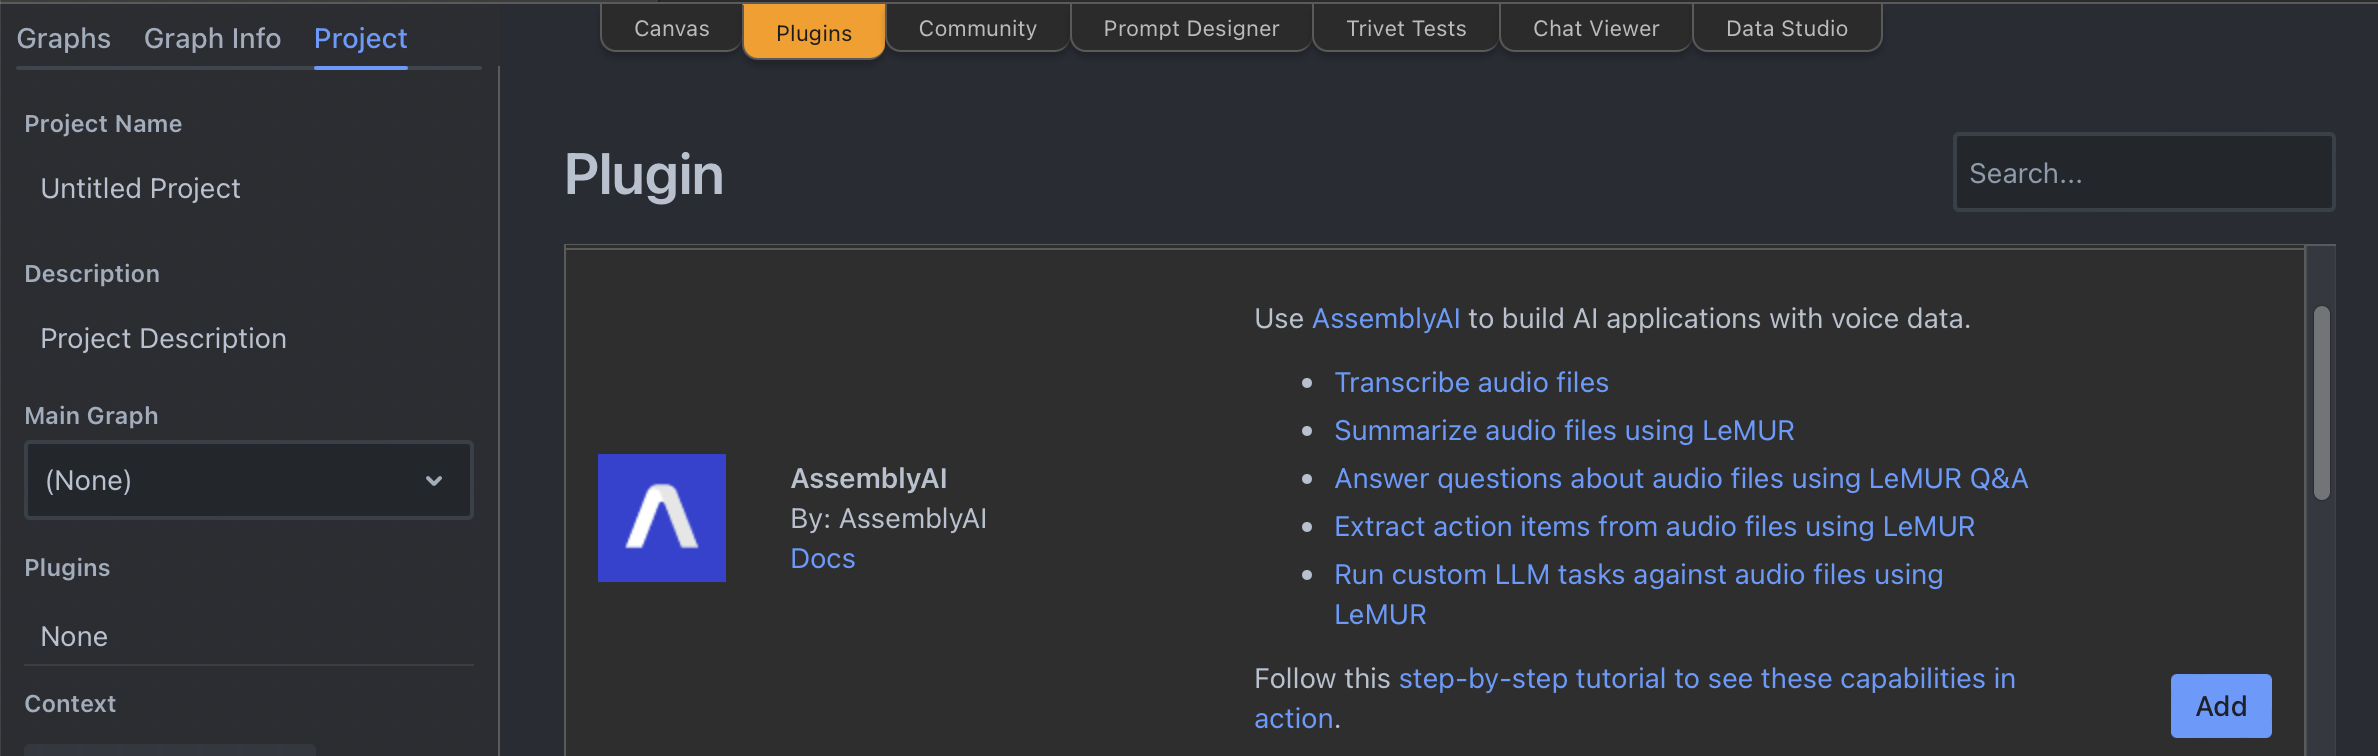Screen dimensions: 2378x756
Task: Open the LeMUR Q&A link
Action: (1680, 478)
